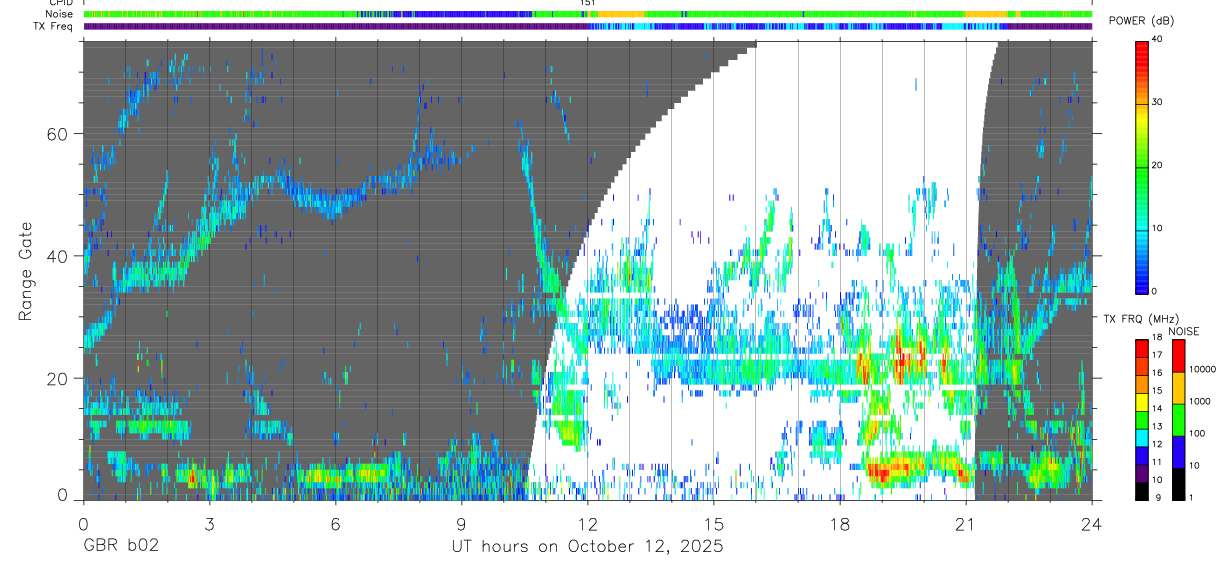Click the purple segment of TX FRQ color bar

[1141, 473]
